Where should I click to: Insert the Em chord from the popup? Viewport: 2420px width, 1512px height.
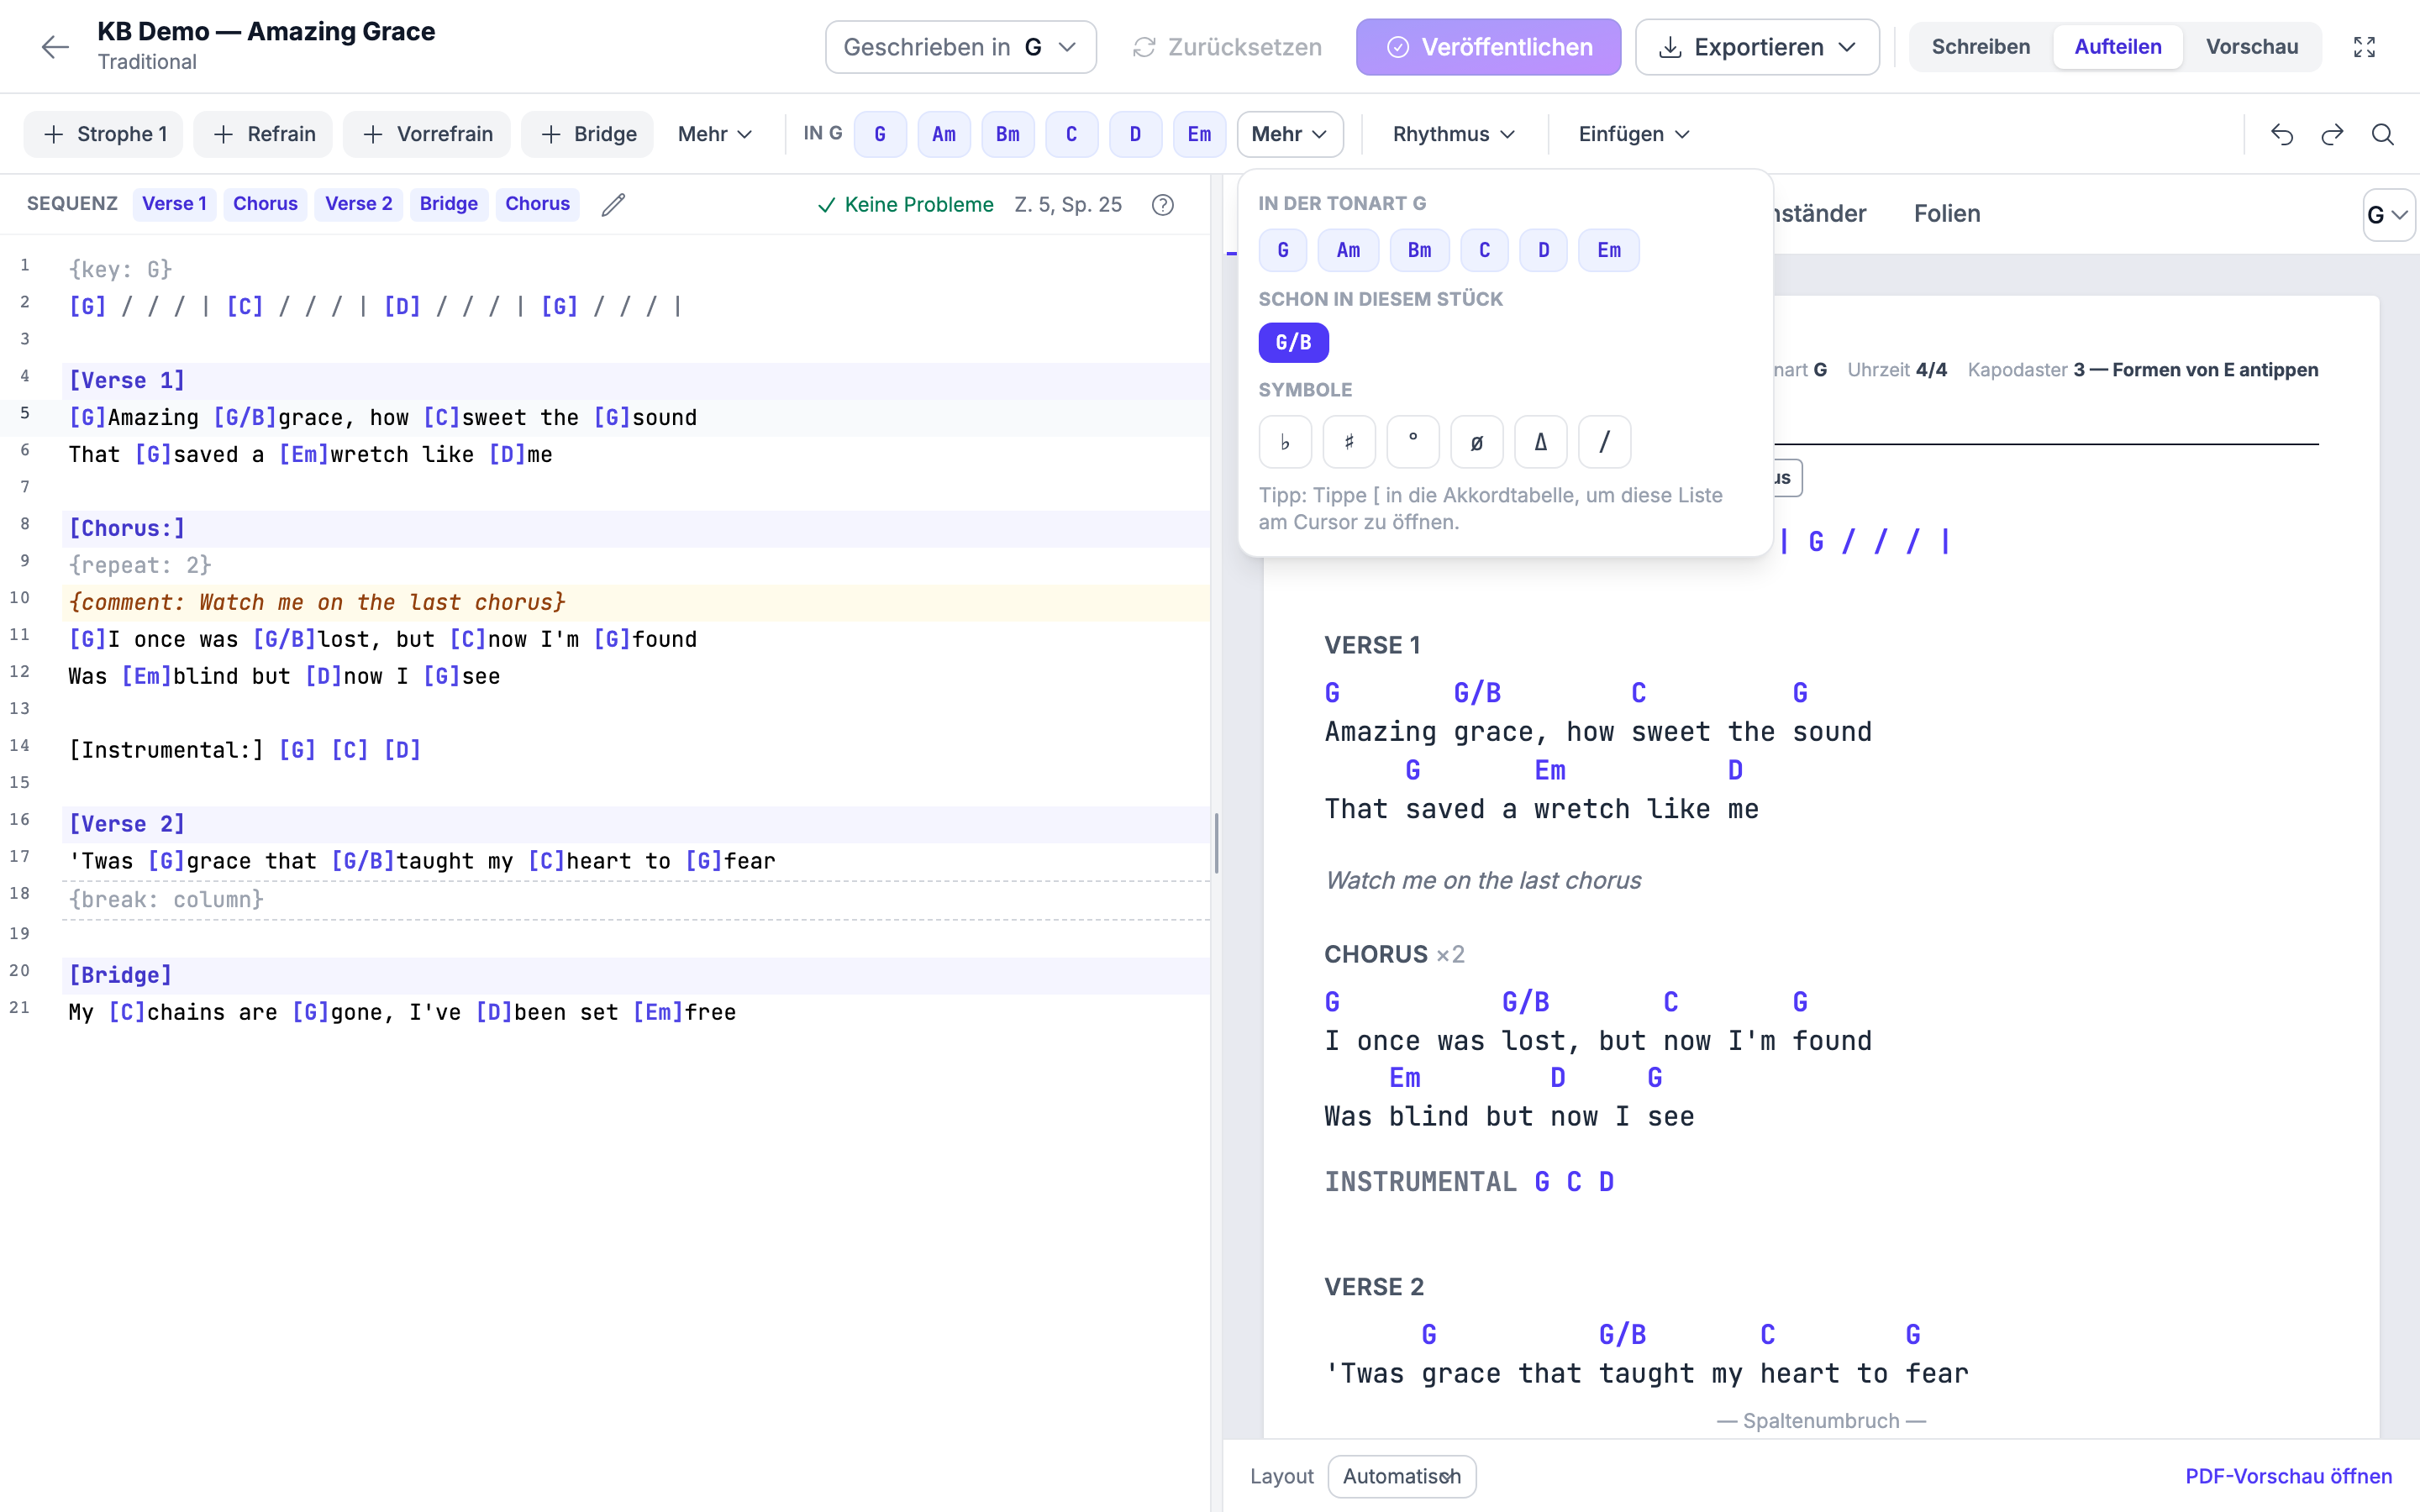tap(1608, 250)
